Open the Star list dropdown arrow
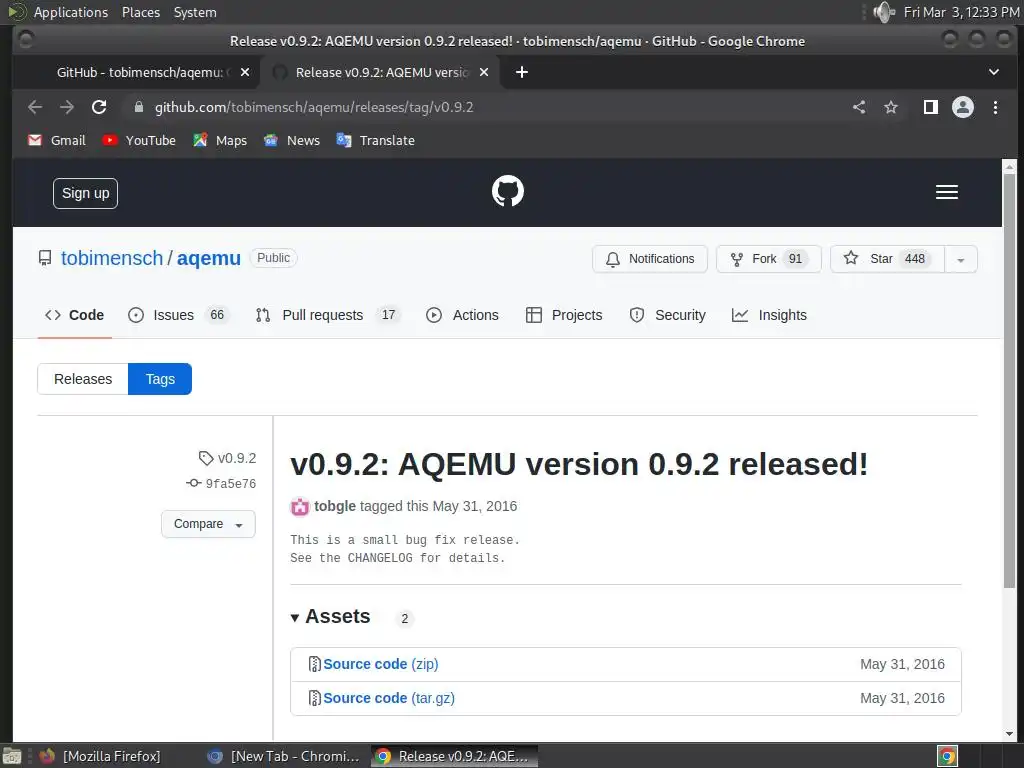Screen dimensions: 1024x768 click(961, 259)
